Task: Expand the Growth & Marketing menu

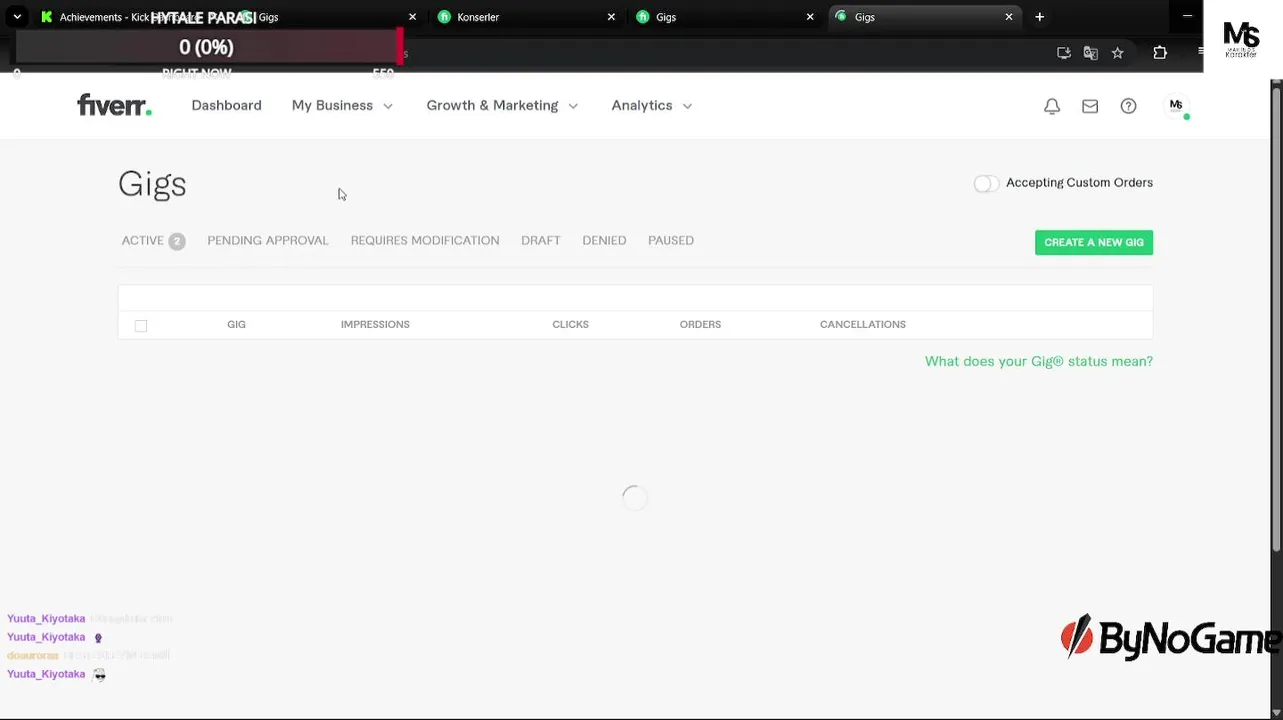Action: pos(502,105)
